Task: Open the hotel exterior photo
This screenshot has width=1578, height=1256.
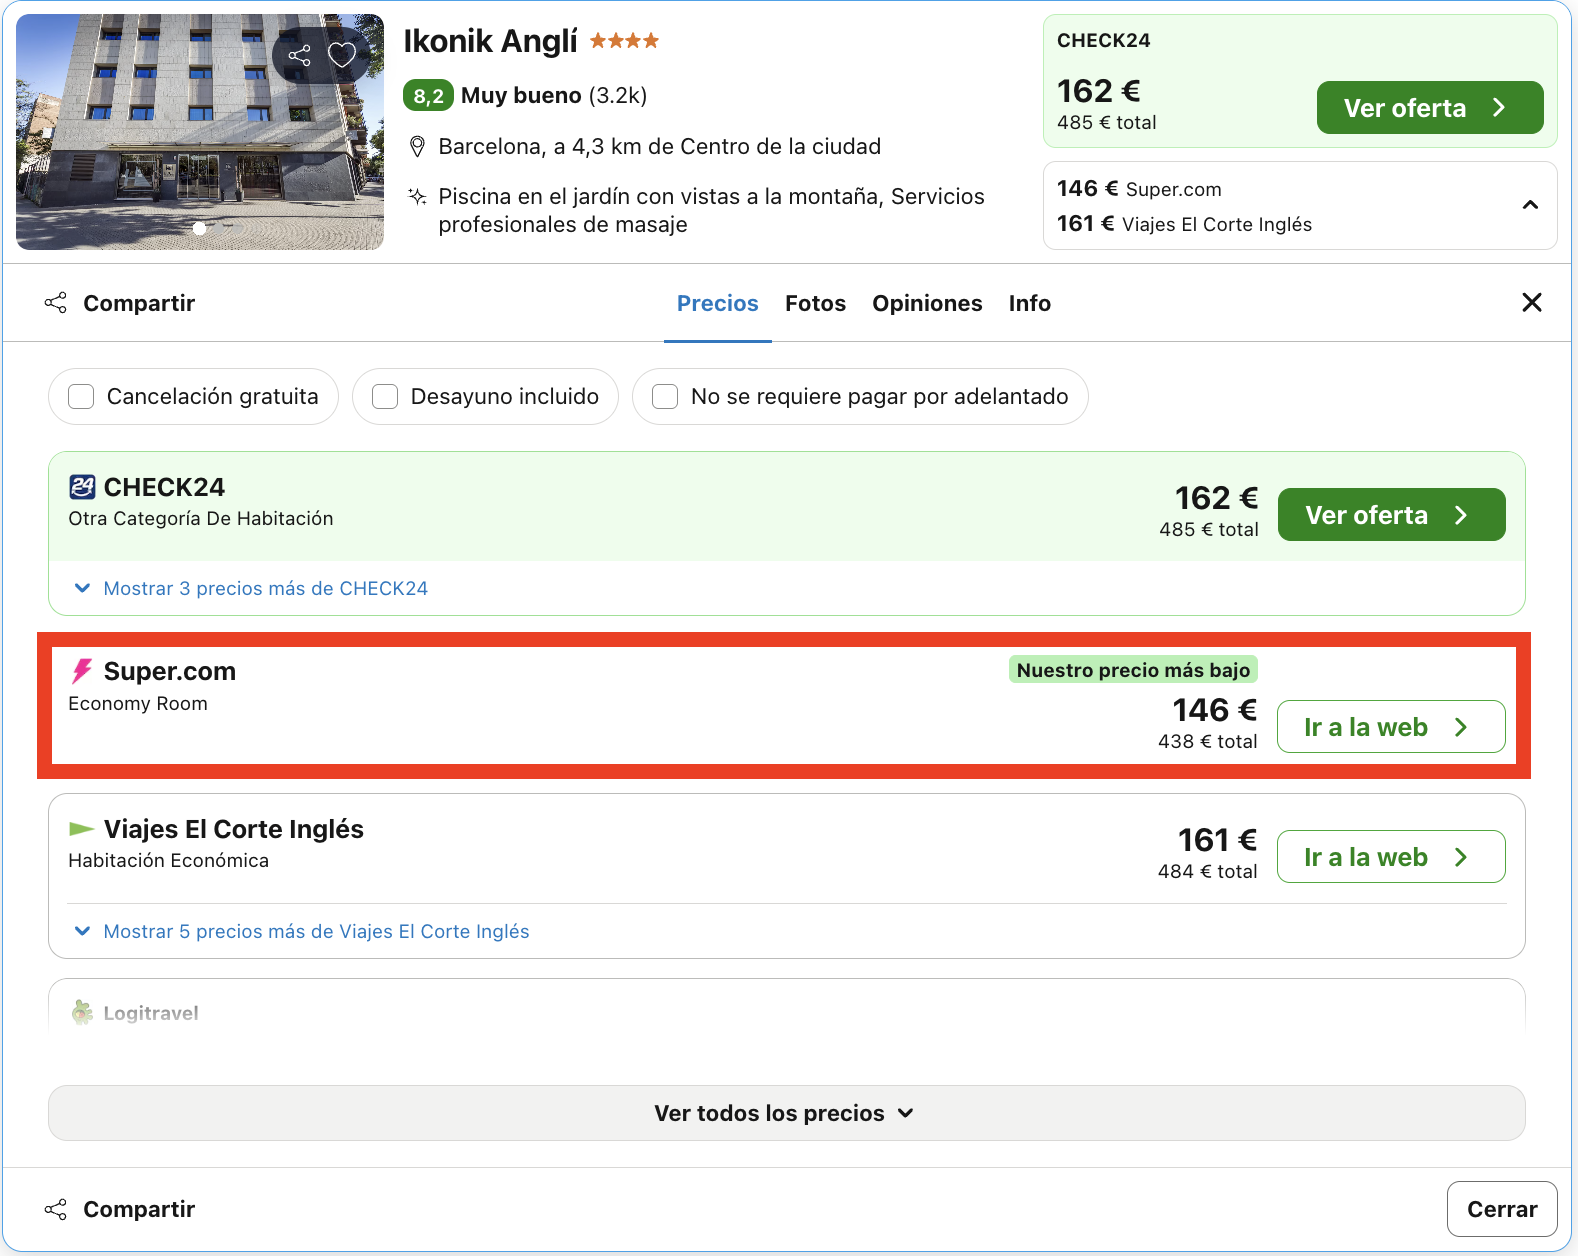Action: click(200, 132)
